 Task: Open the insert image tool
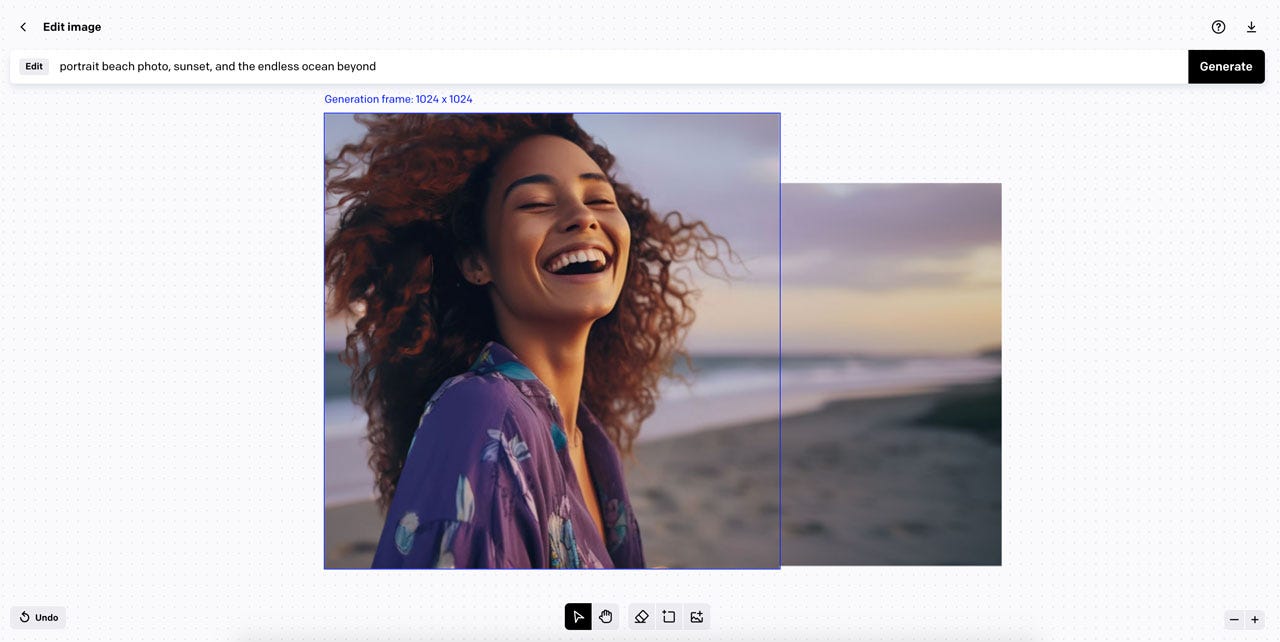[697, 617]
